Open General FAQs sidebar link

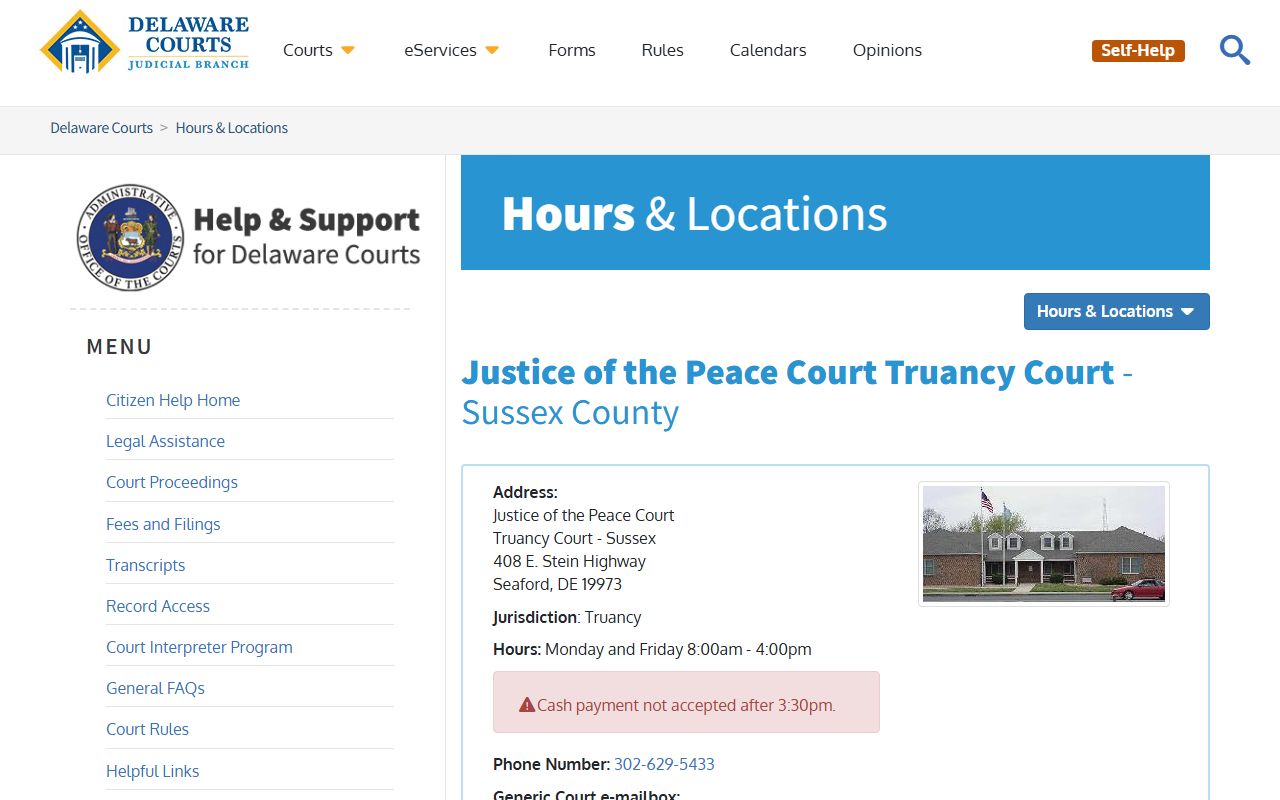156,688
